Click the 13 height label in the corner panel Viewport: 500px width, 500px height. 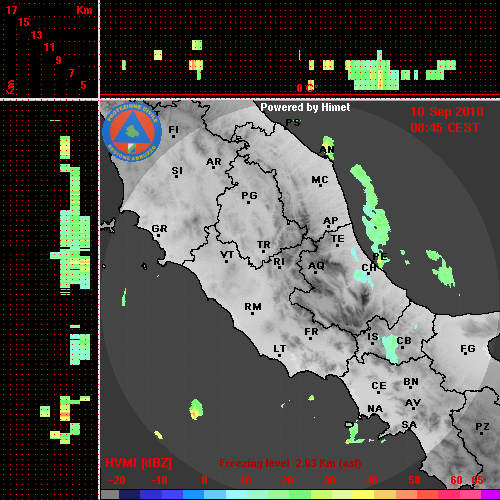(37, 35)
